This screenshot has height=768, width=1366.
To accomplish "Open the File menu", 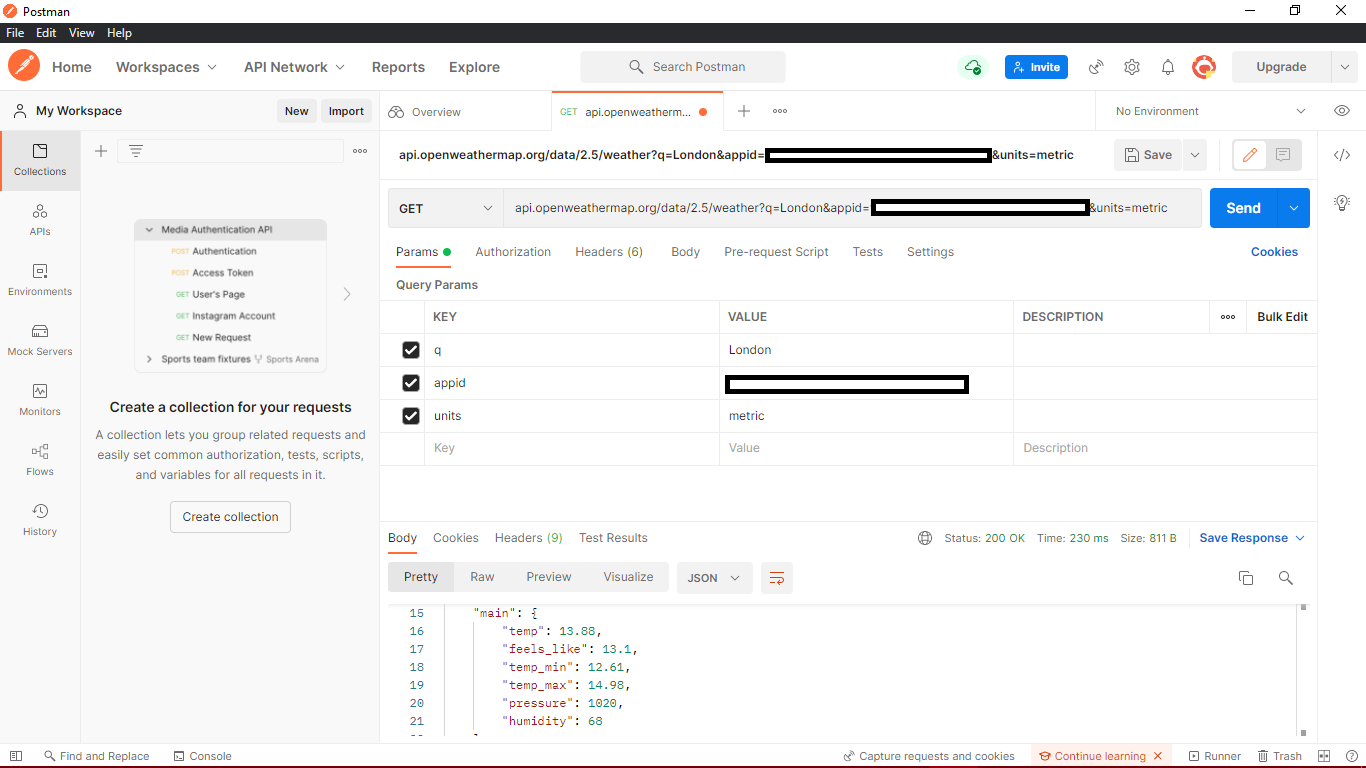I will [x=15, y=33].
